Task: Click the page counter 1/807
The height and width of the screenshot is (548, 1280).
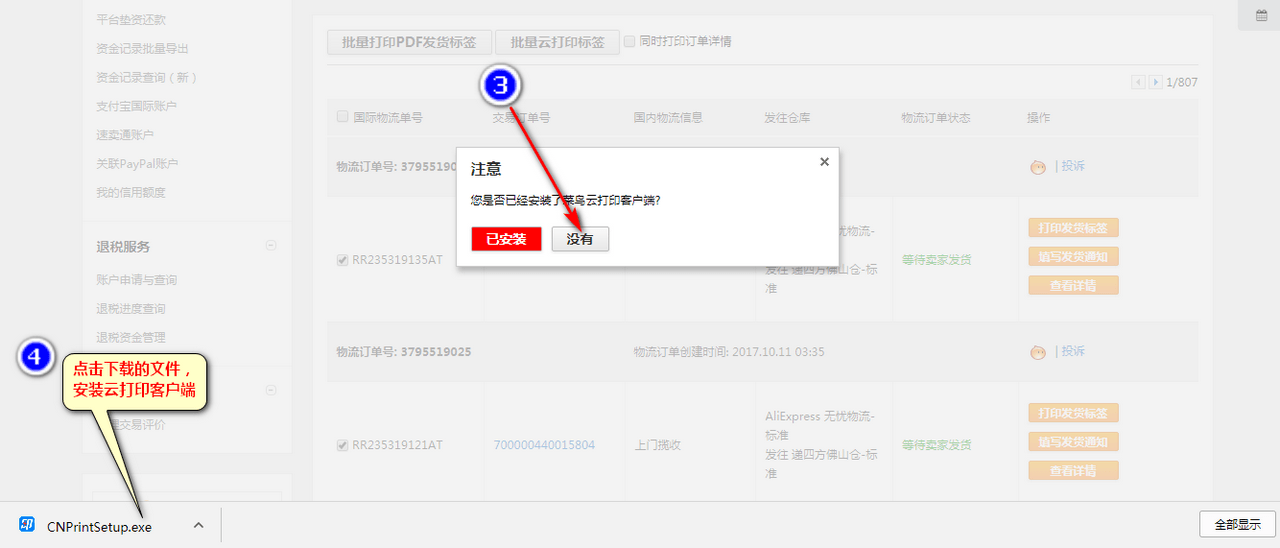Action: (x=1182, y=82)
